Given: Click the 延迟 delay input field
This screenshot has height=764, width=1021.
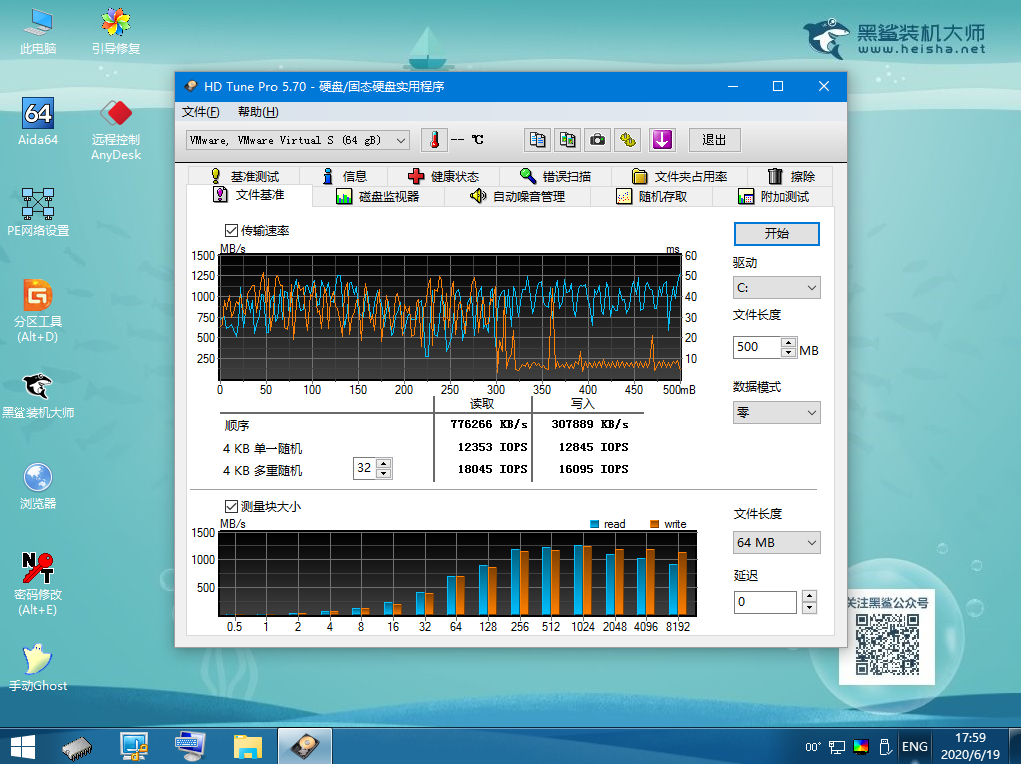Looking at the screenshot, I should pyautogui.click(x=765, y=602).
